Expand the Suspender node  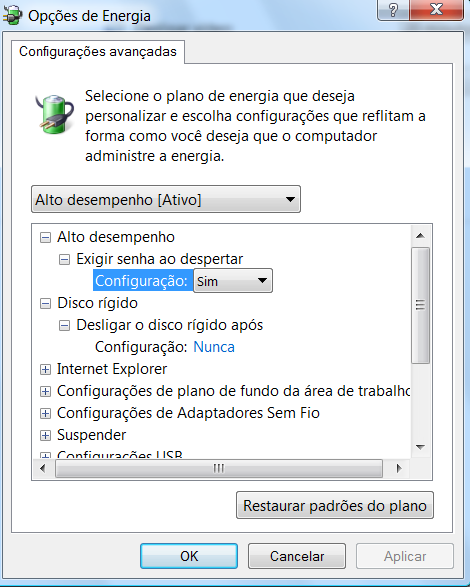pyautogui.click(x=45, y=435)
